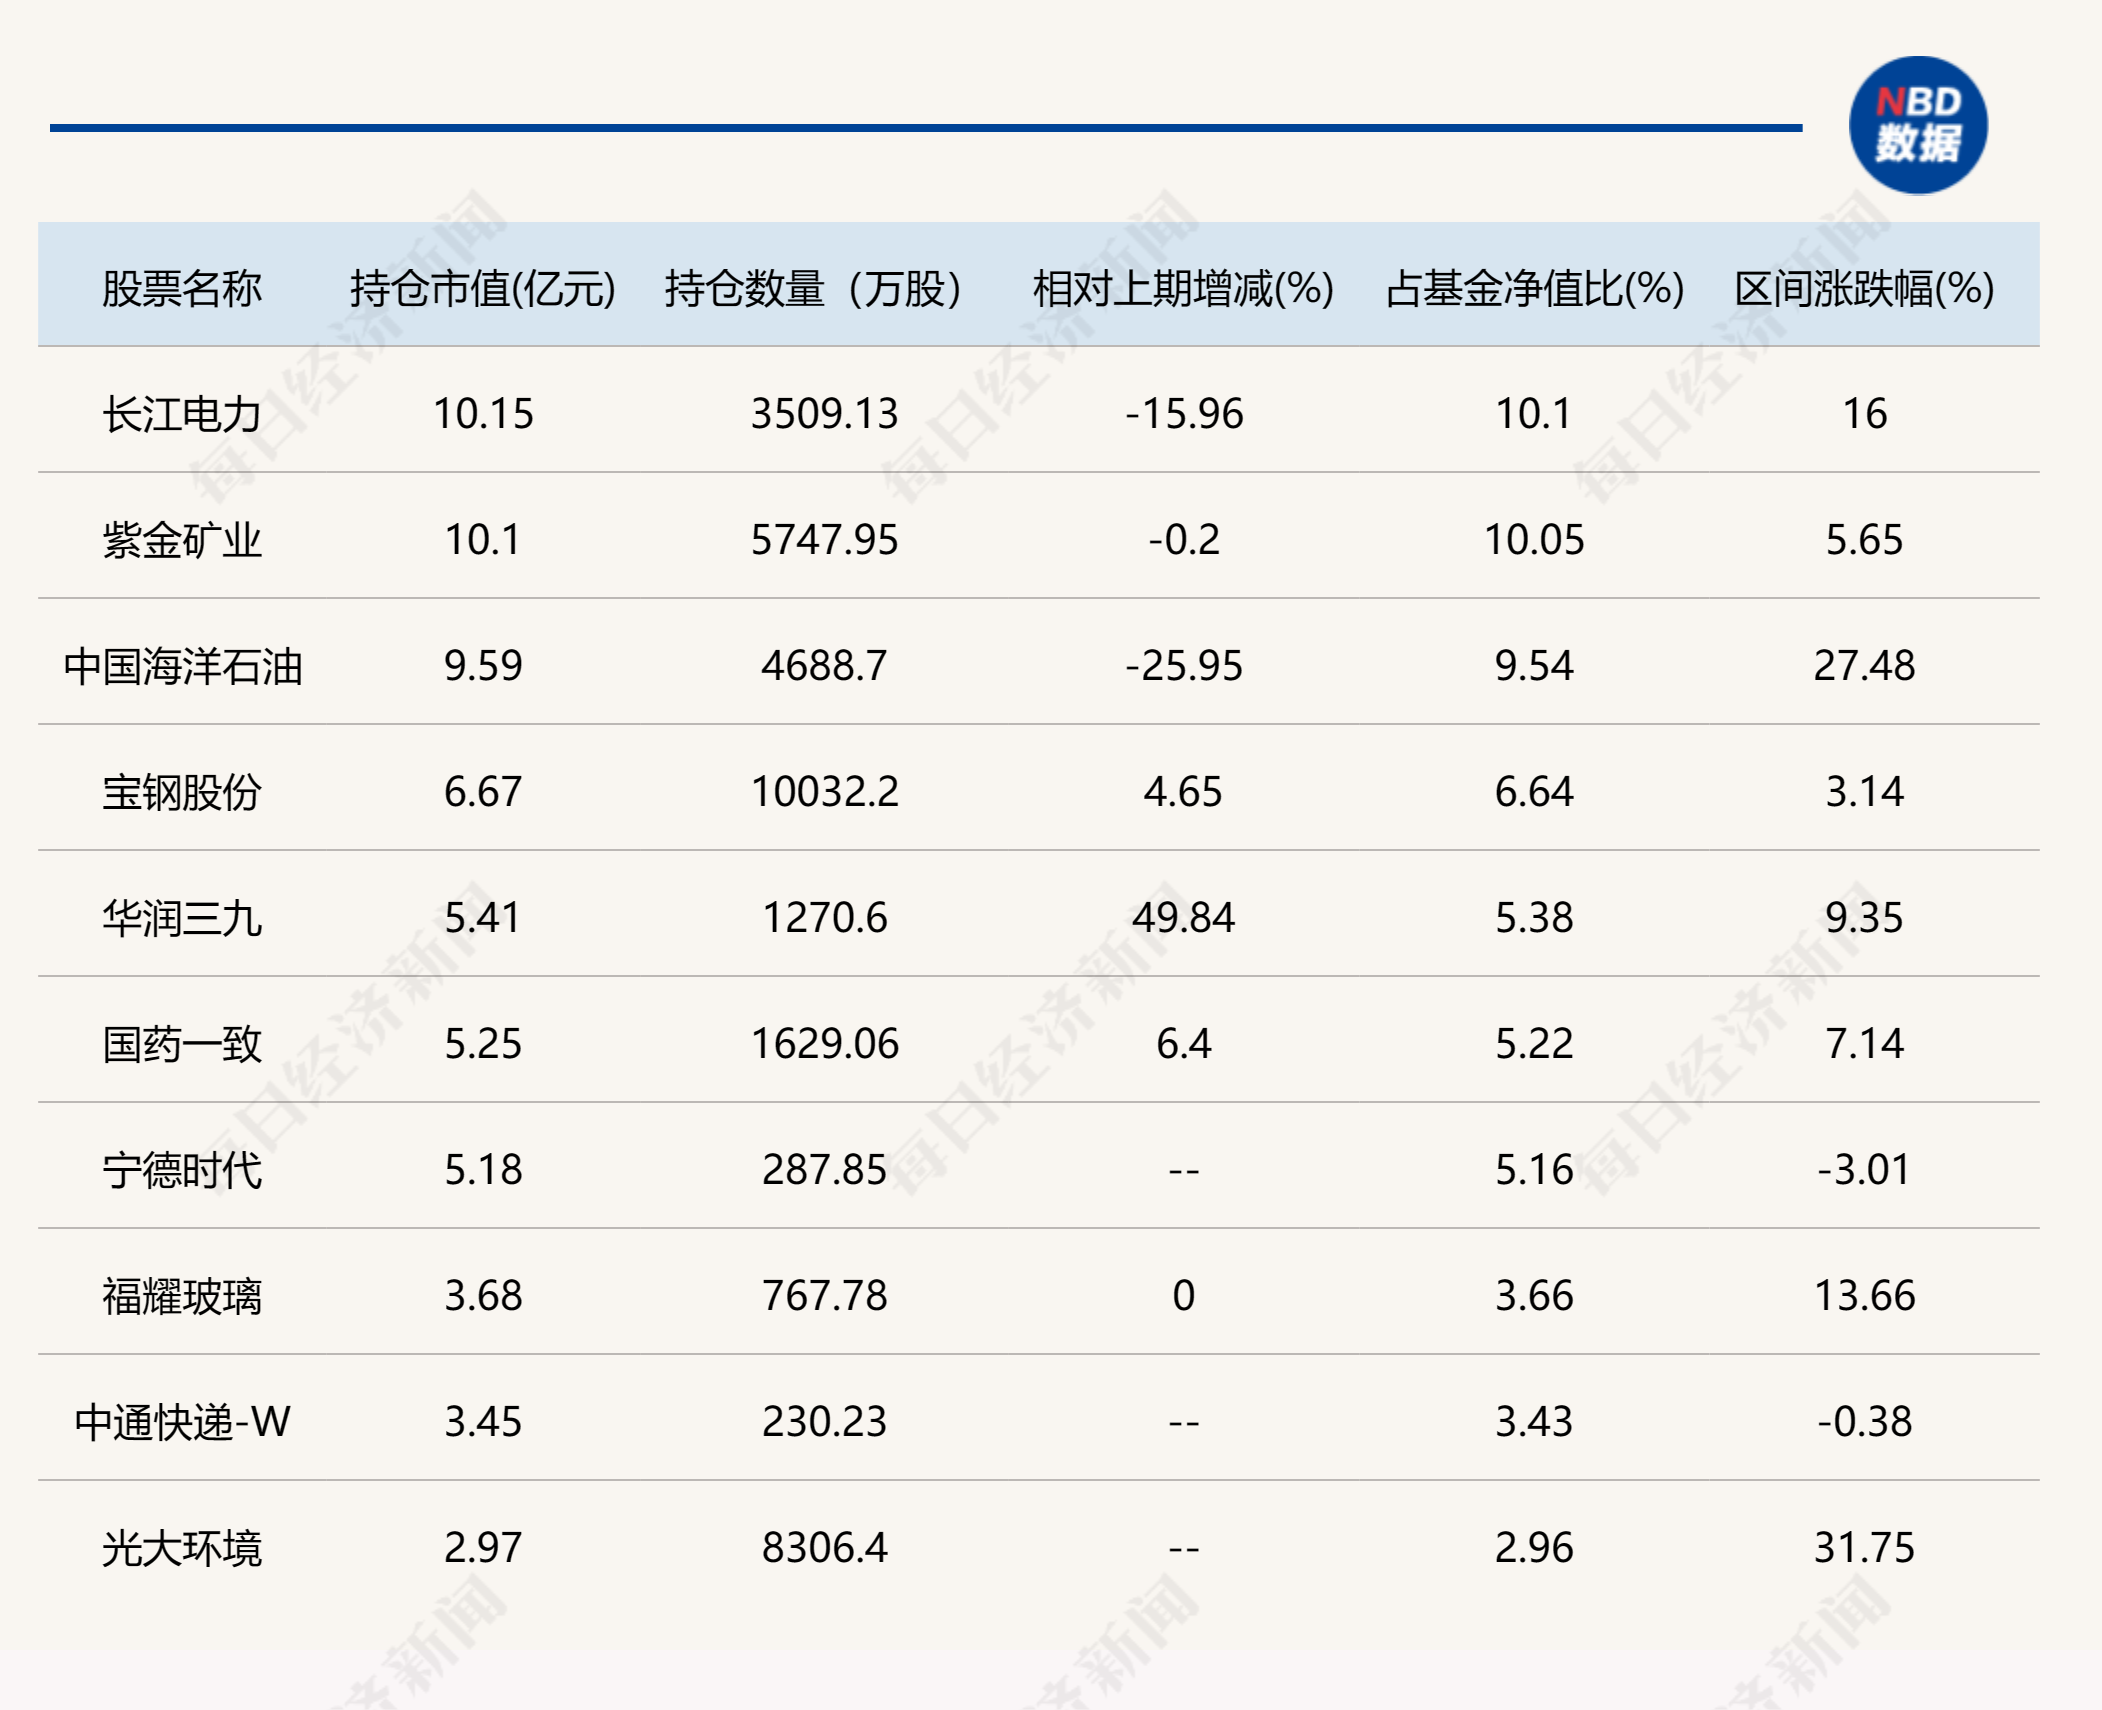Select 国药一致 price change 7.14
This screenshot has width=2102, height=1710.
[1864, 1044]
